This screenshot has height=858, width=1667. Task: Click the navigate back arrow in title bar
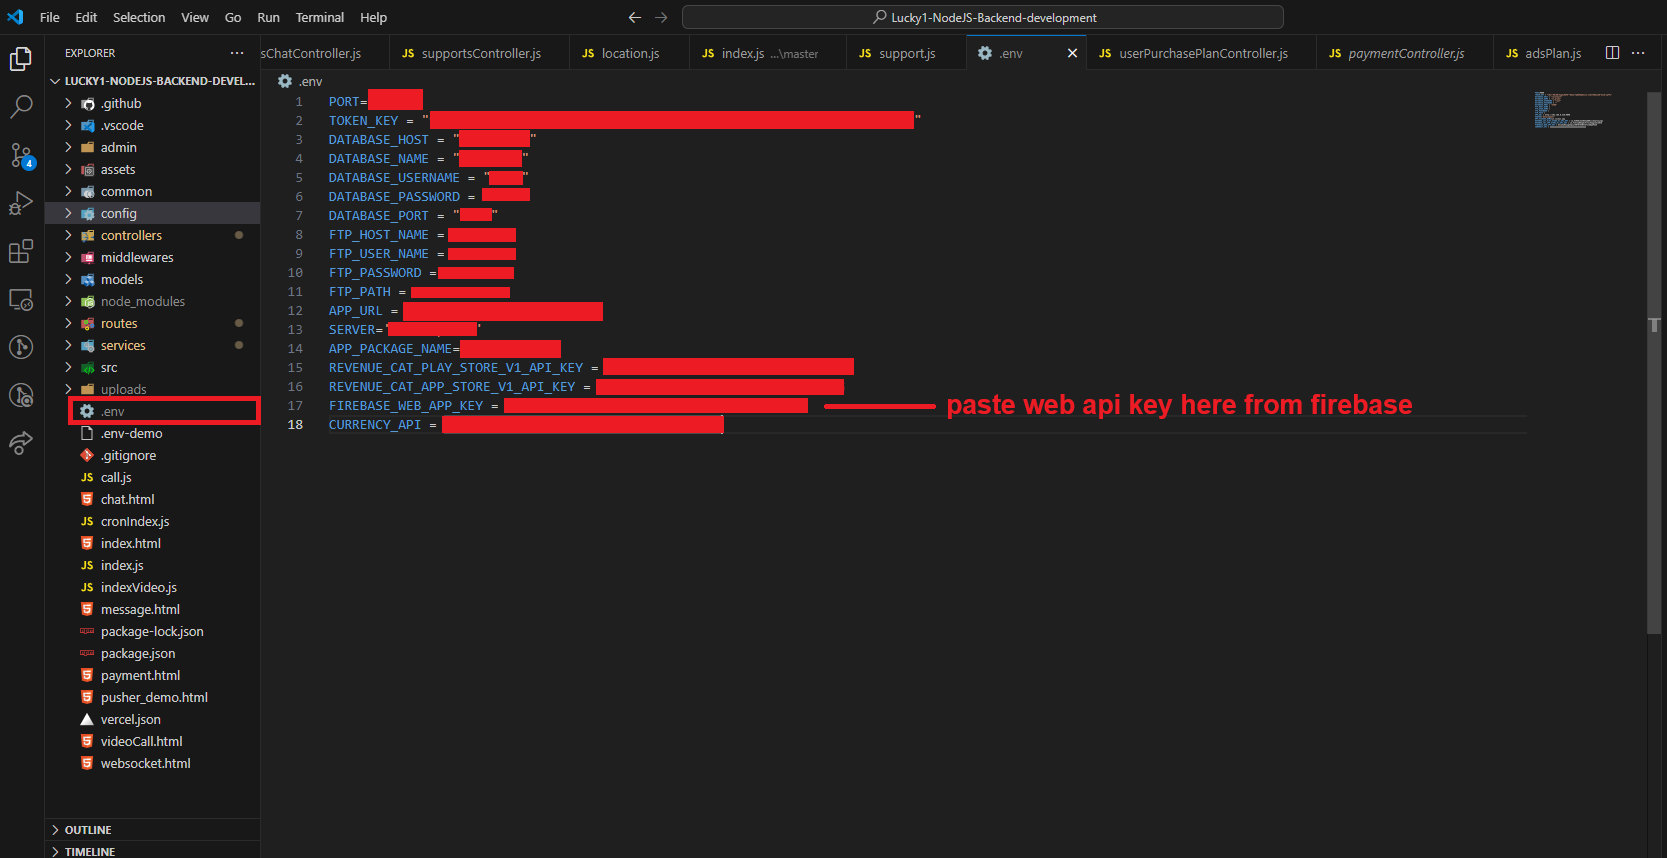pos(634,17)
